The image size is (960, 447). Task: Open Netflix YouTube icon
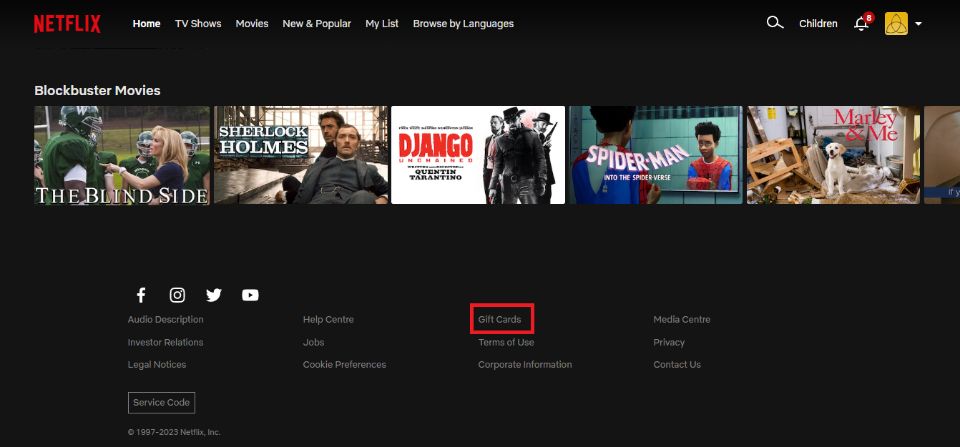click(250, 295)
